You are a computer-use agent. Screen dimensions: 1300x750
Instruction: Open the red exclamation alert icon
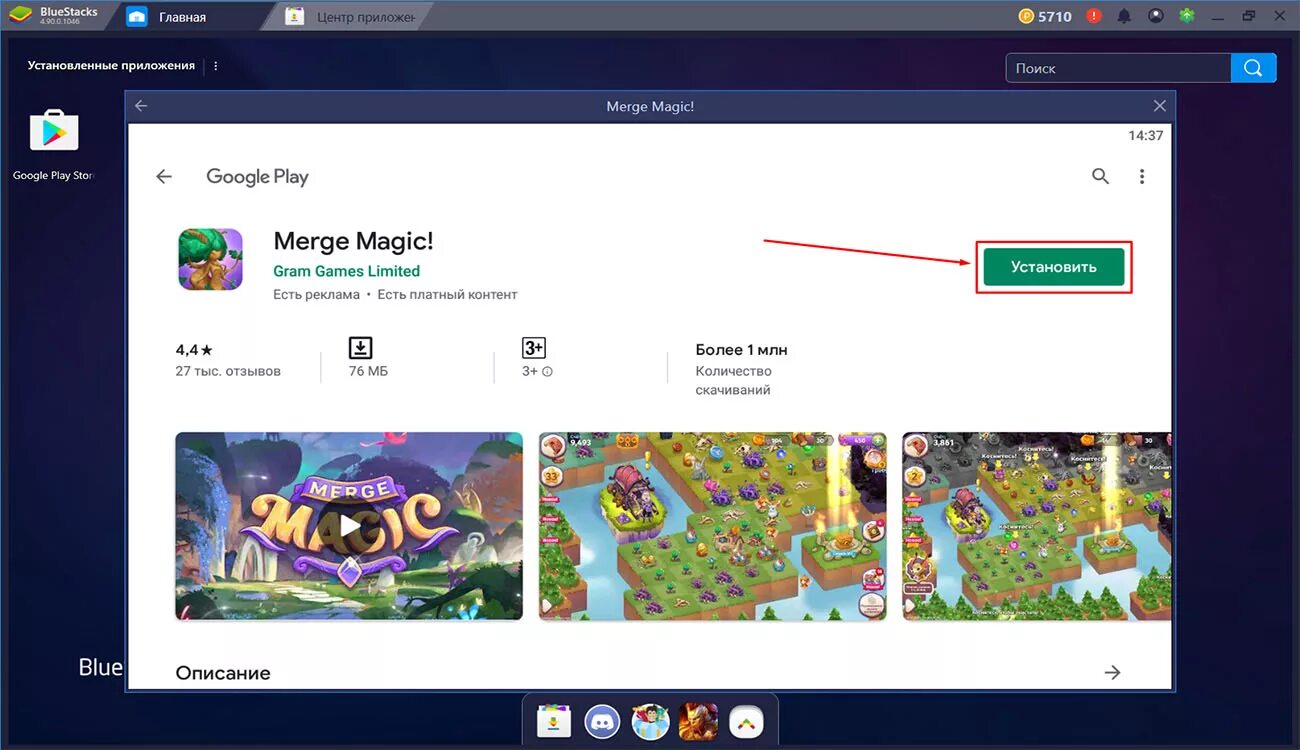click(x=1094, y=16)
